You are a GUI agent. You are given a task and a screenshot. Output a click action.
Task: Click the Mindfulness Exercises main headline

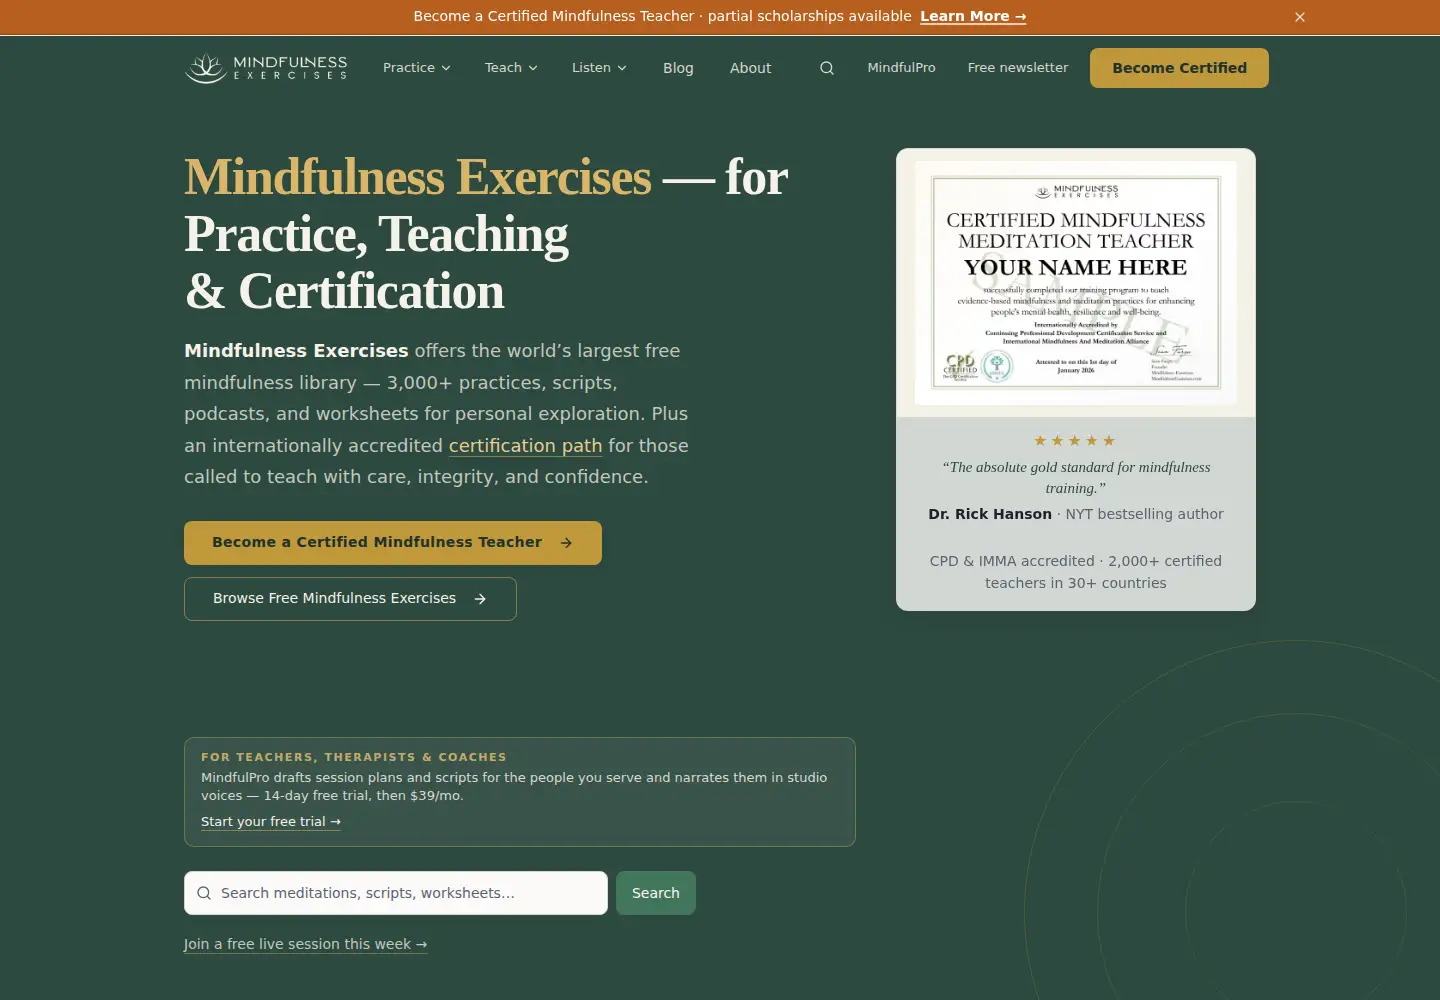486,234
